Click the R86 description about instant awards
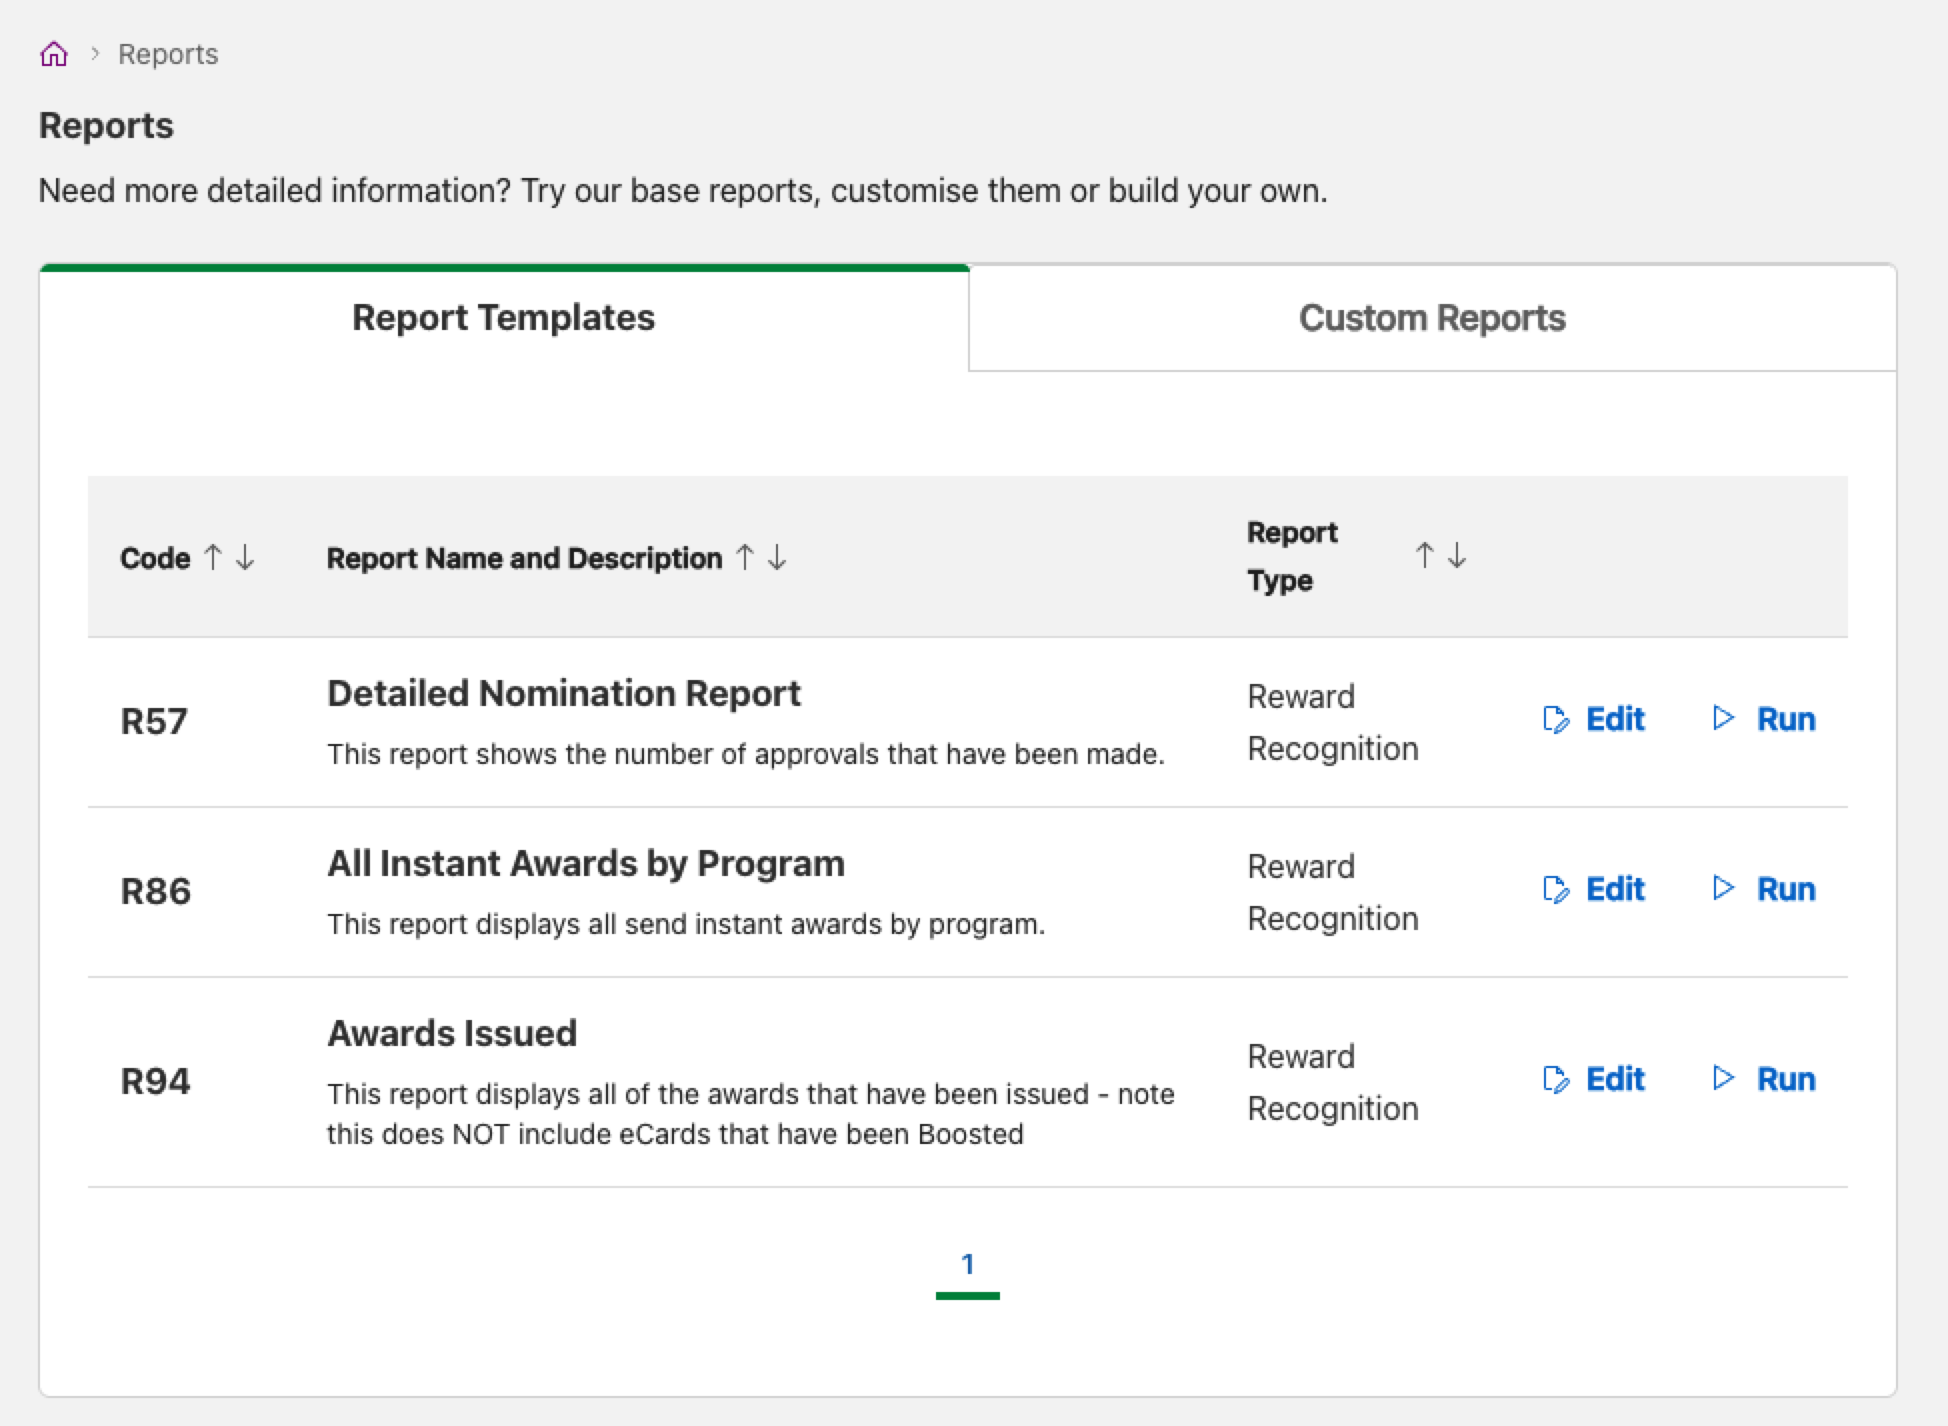 click(x=686, y=924)
